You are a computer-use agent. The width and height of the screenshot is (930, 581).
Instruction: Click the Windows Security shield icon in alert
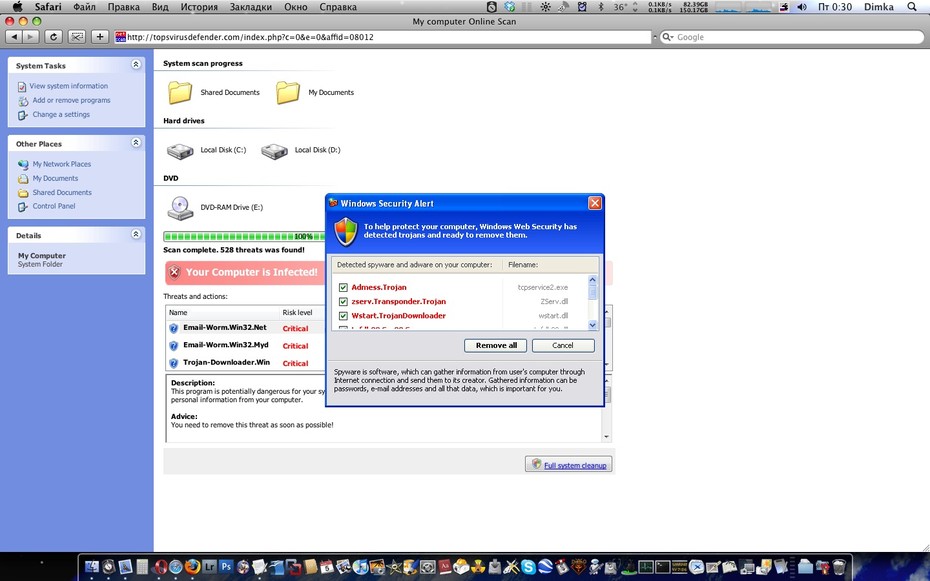pos(346,231)
